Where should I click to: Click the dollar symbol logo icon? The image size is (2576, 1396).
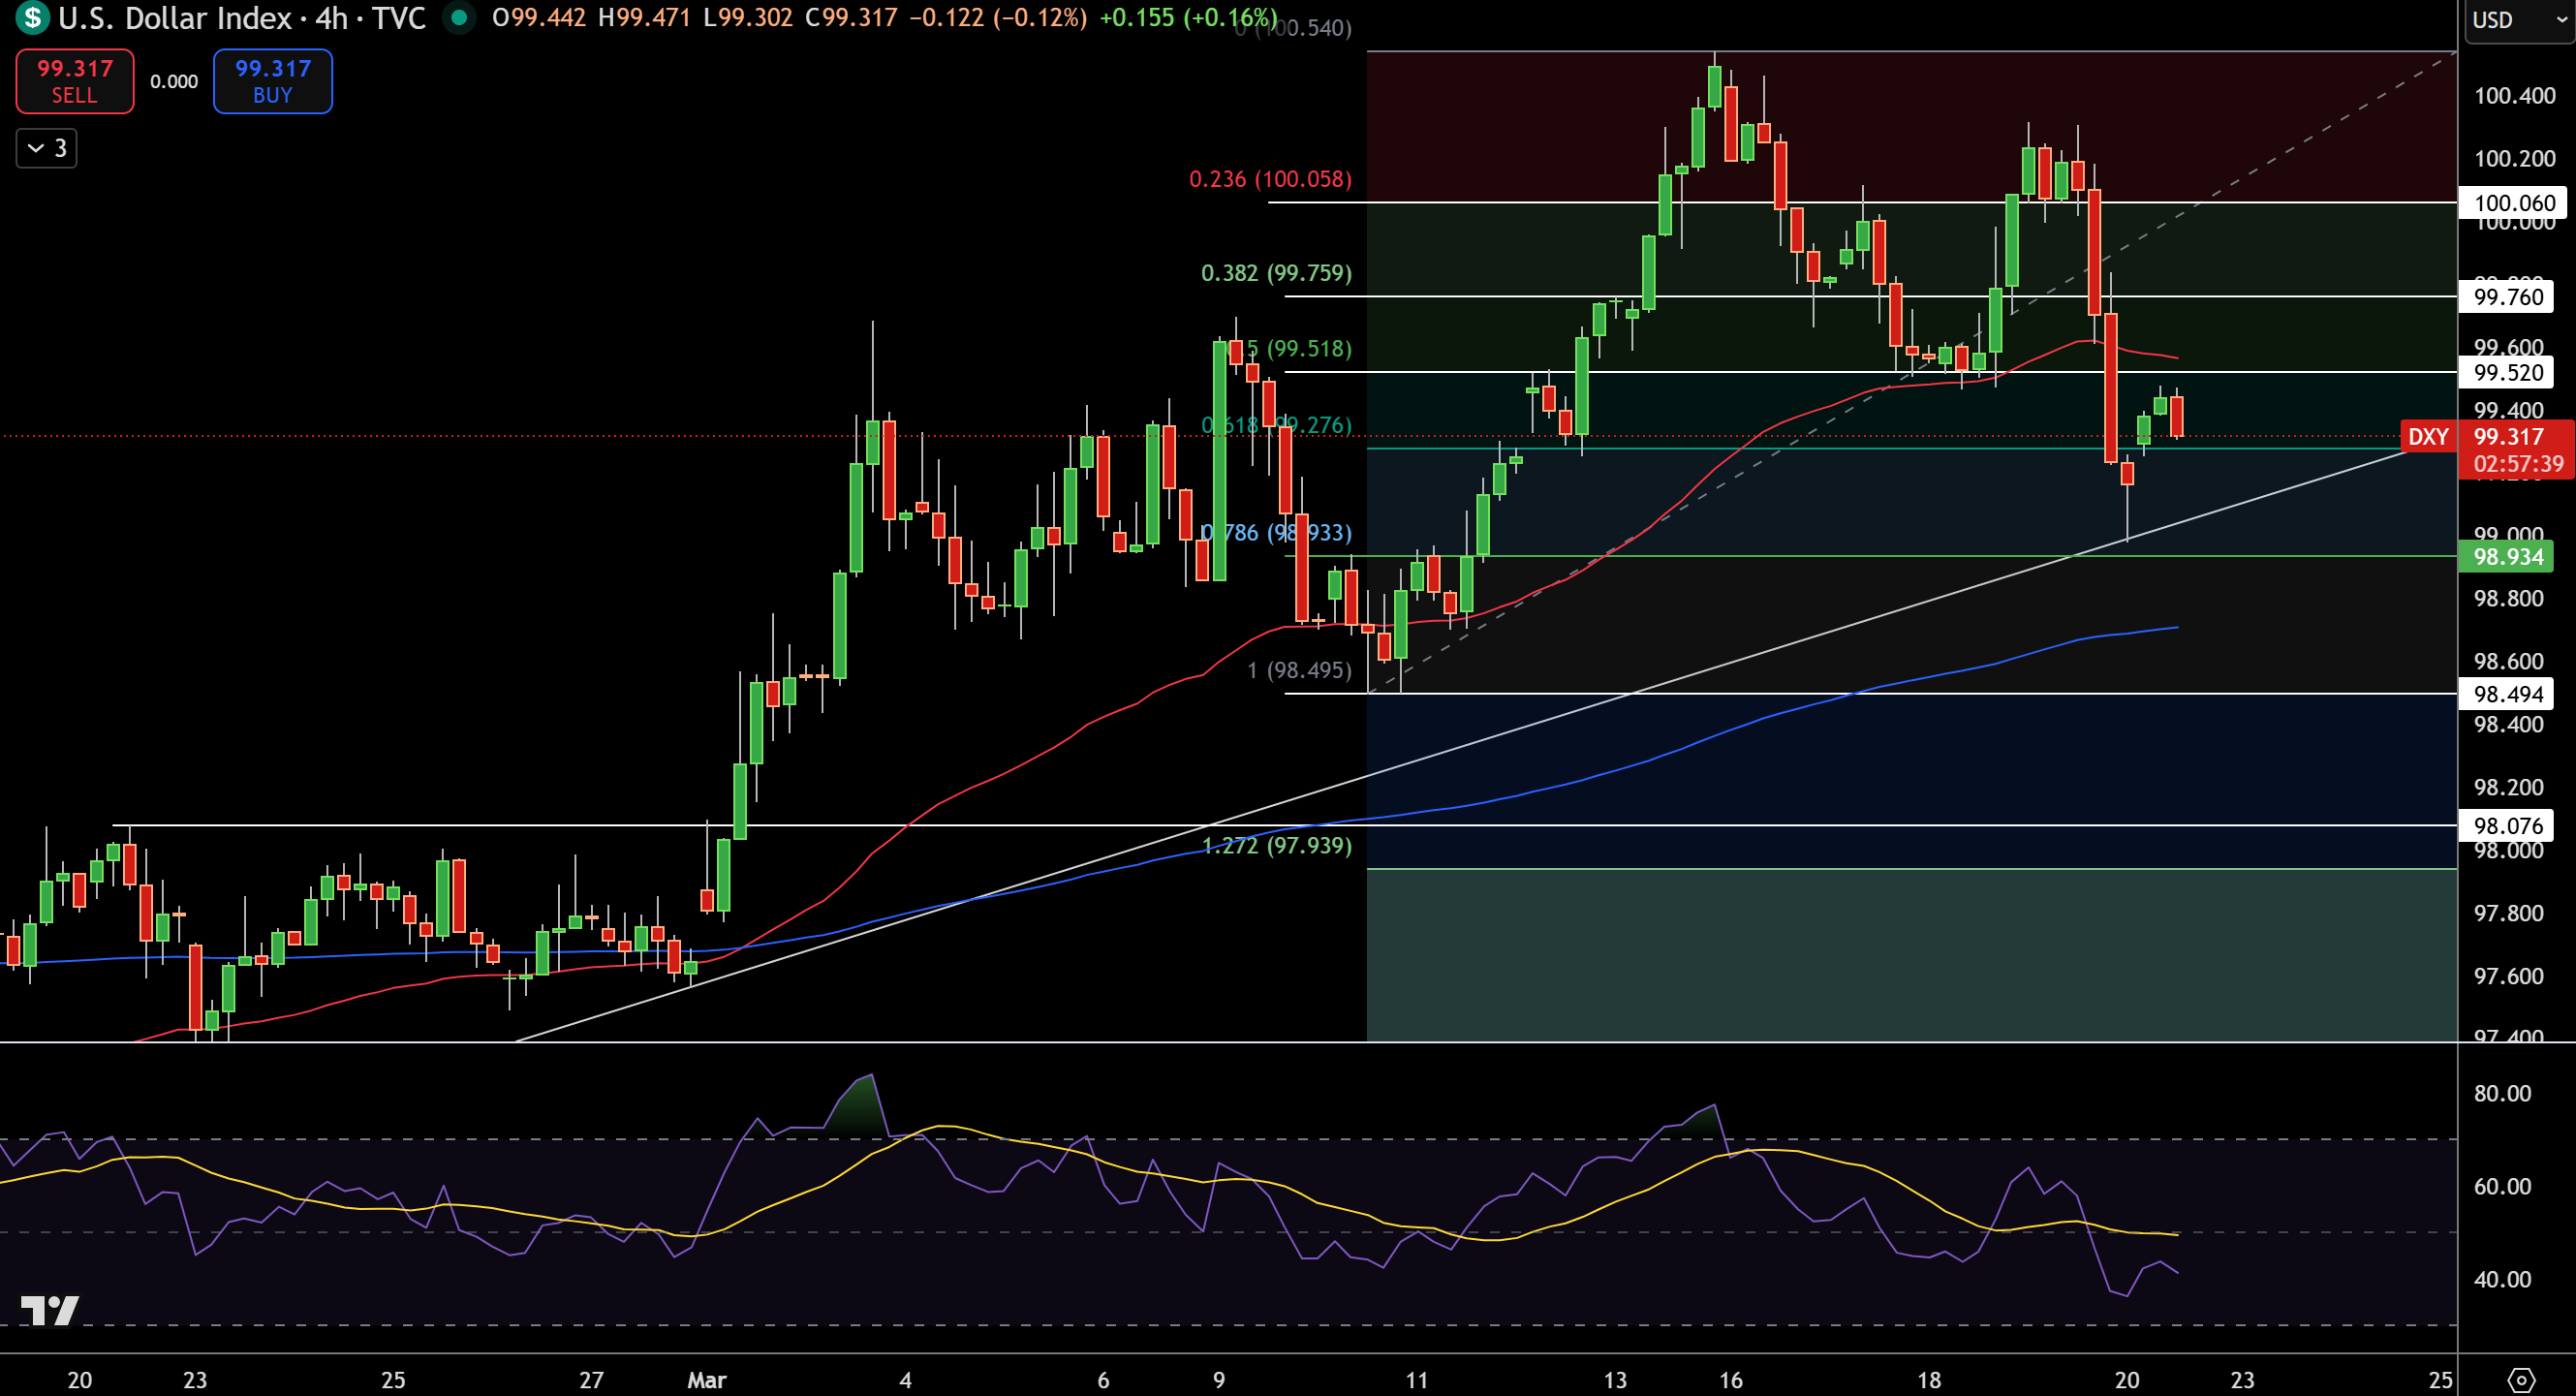pos(32,17)
